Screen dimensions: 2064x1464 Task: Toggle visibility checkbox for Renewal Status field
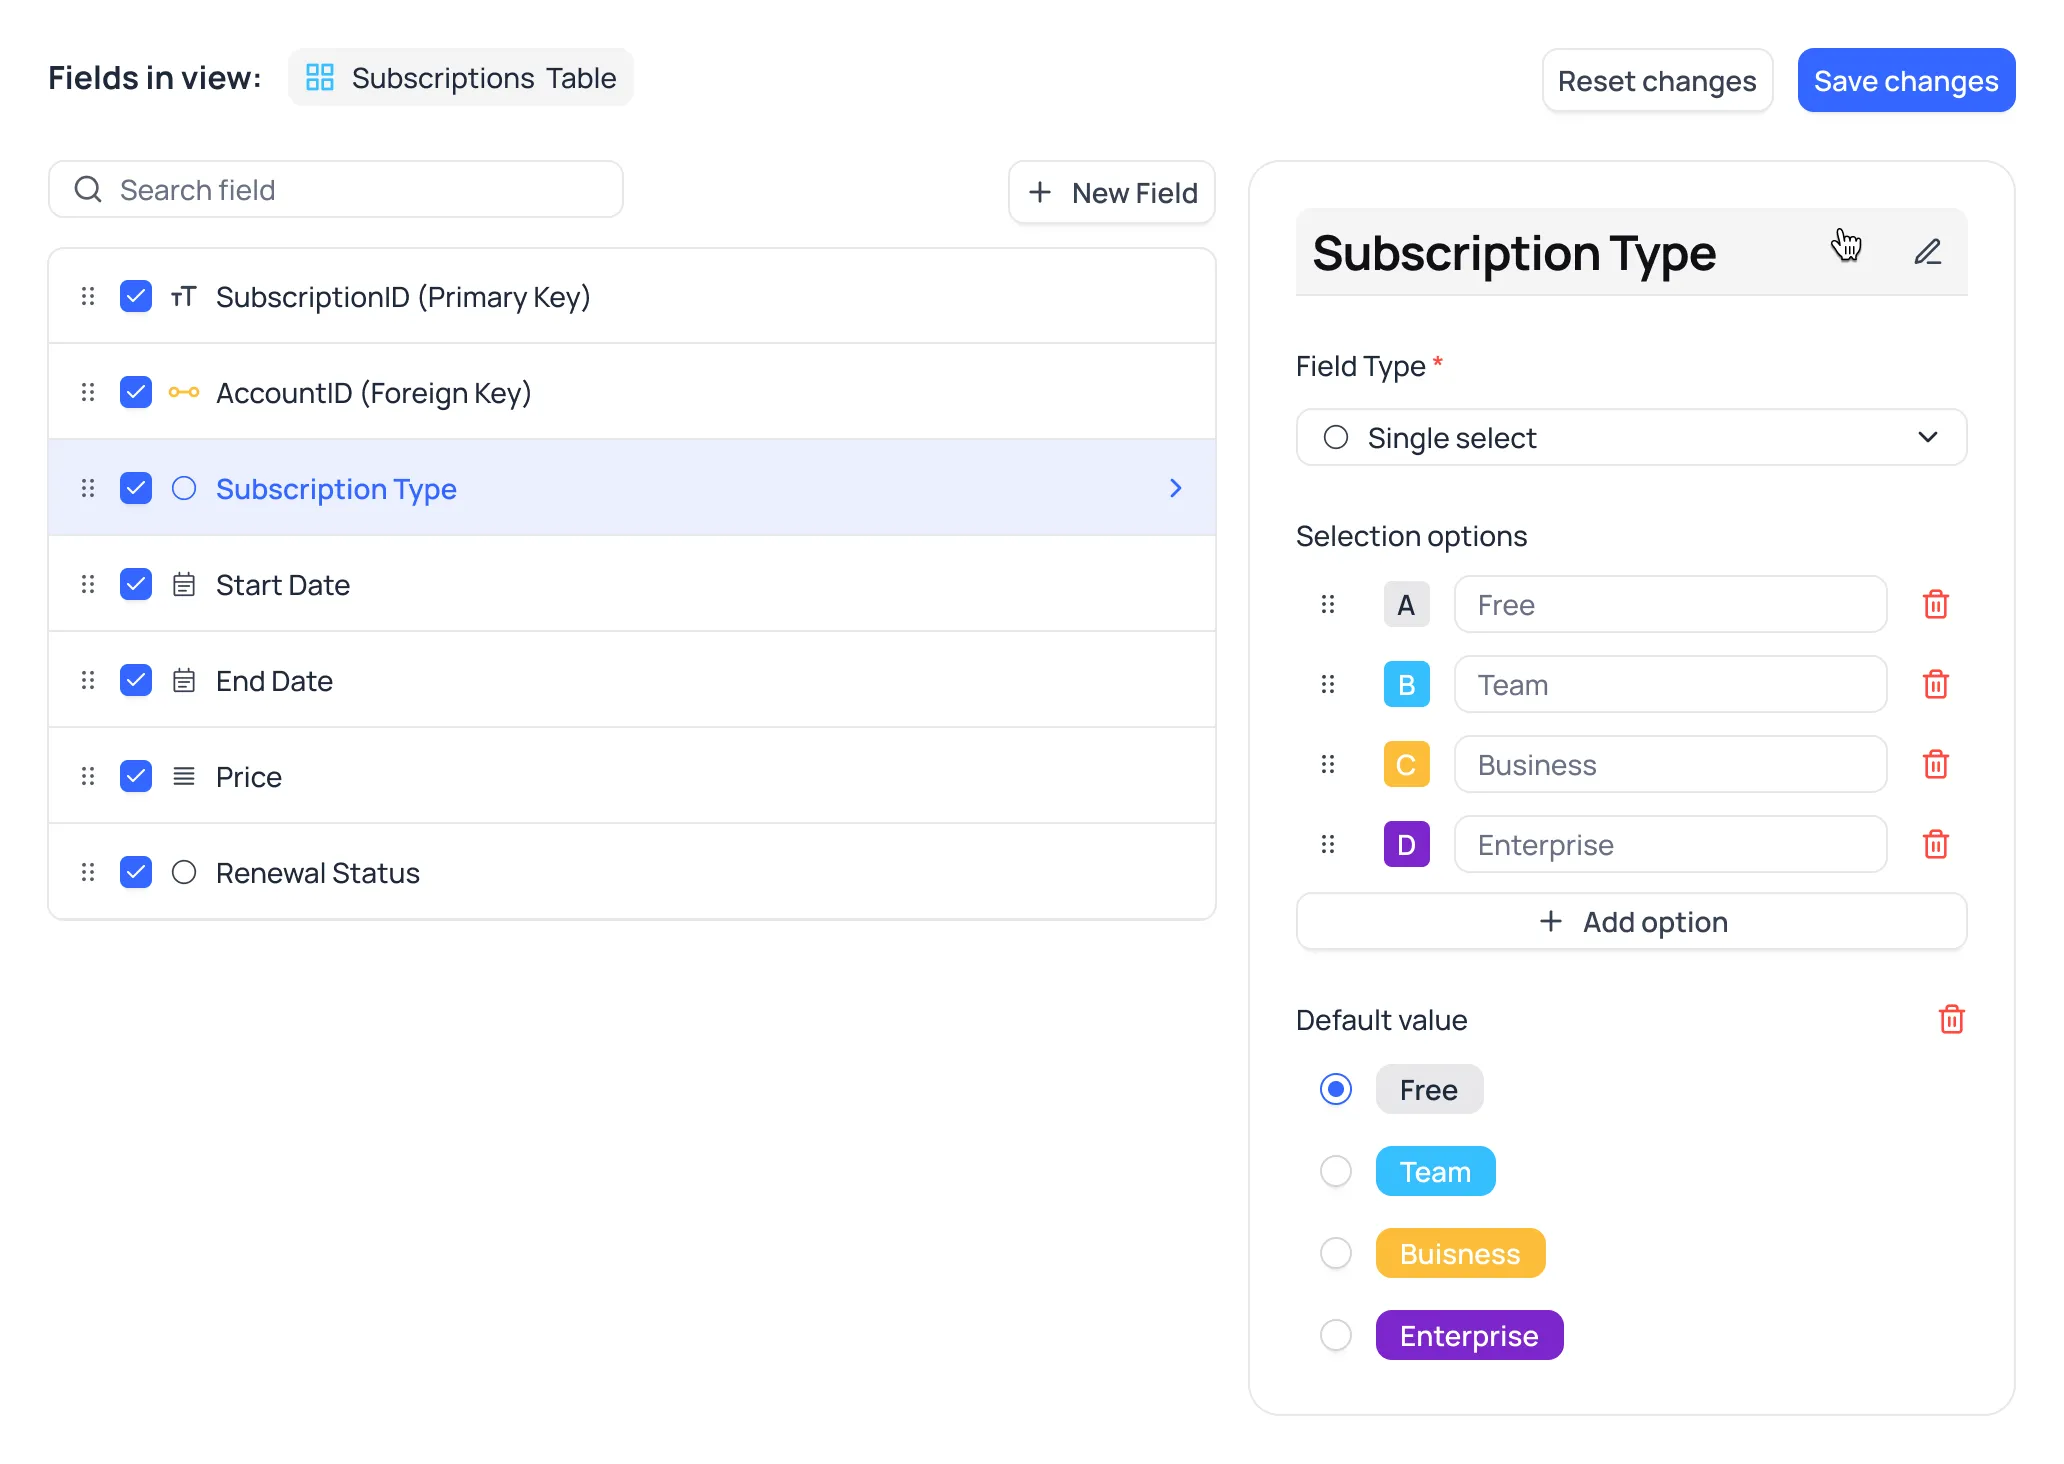(x=135, y=871)
